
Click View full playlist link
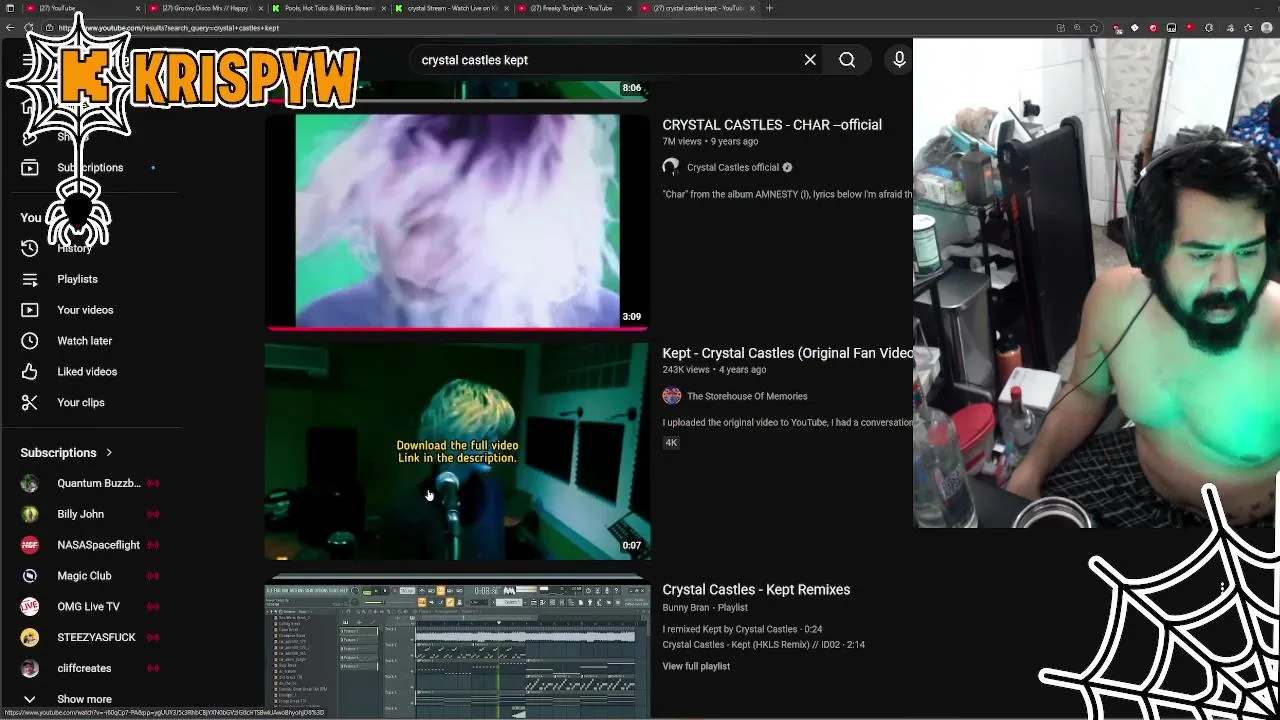[696, 666]
